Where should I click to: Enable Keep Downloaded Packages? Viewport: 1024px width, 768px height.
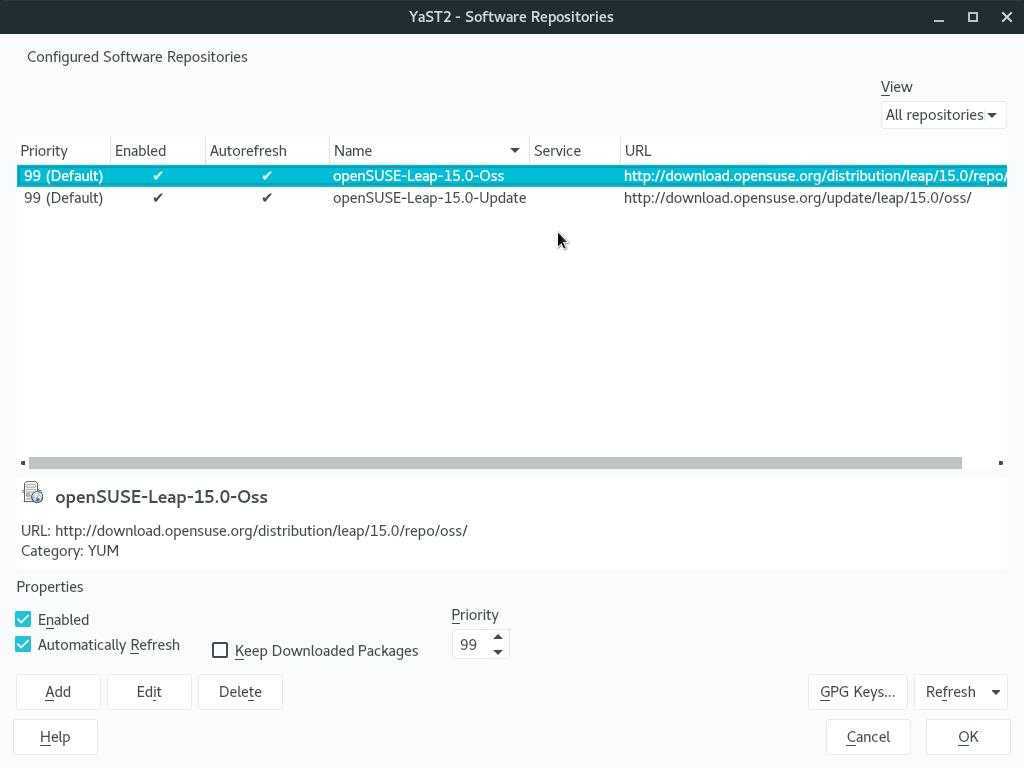(x=220, y=651)
